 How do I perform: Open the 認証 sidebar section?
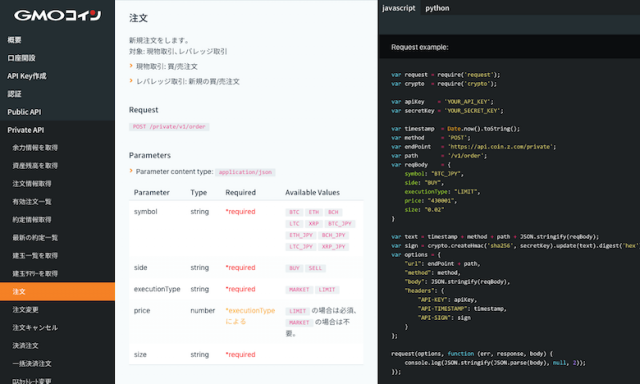14,94
